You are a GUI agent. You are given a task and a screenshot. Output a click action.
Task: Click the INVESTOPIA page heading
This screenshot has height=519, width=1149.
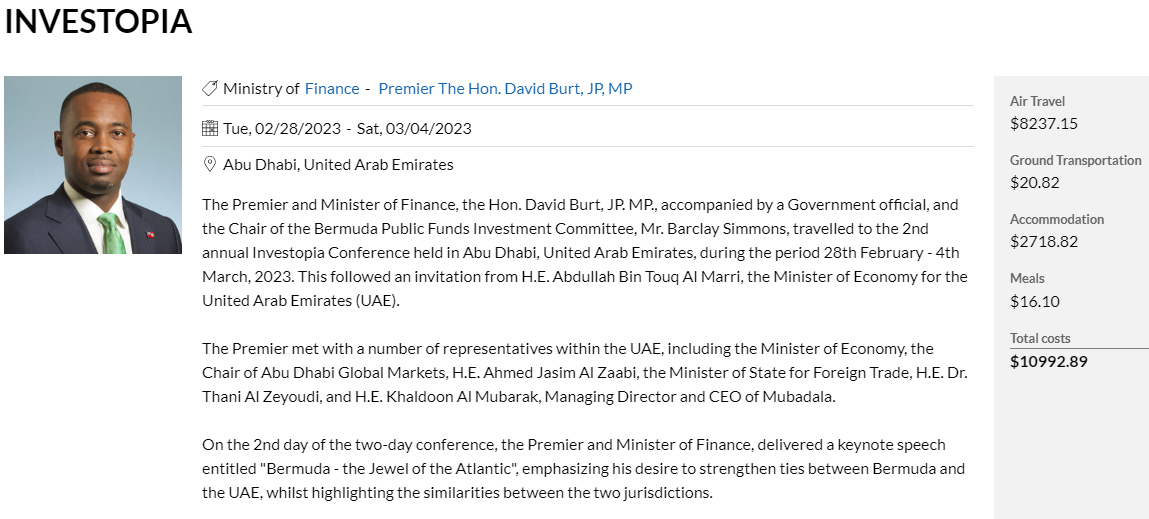point(98,22)
